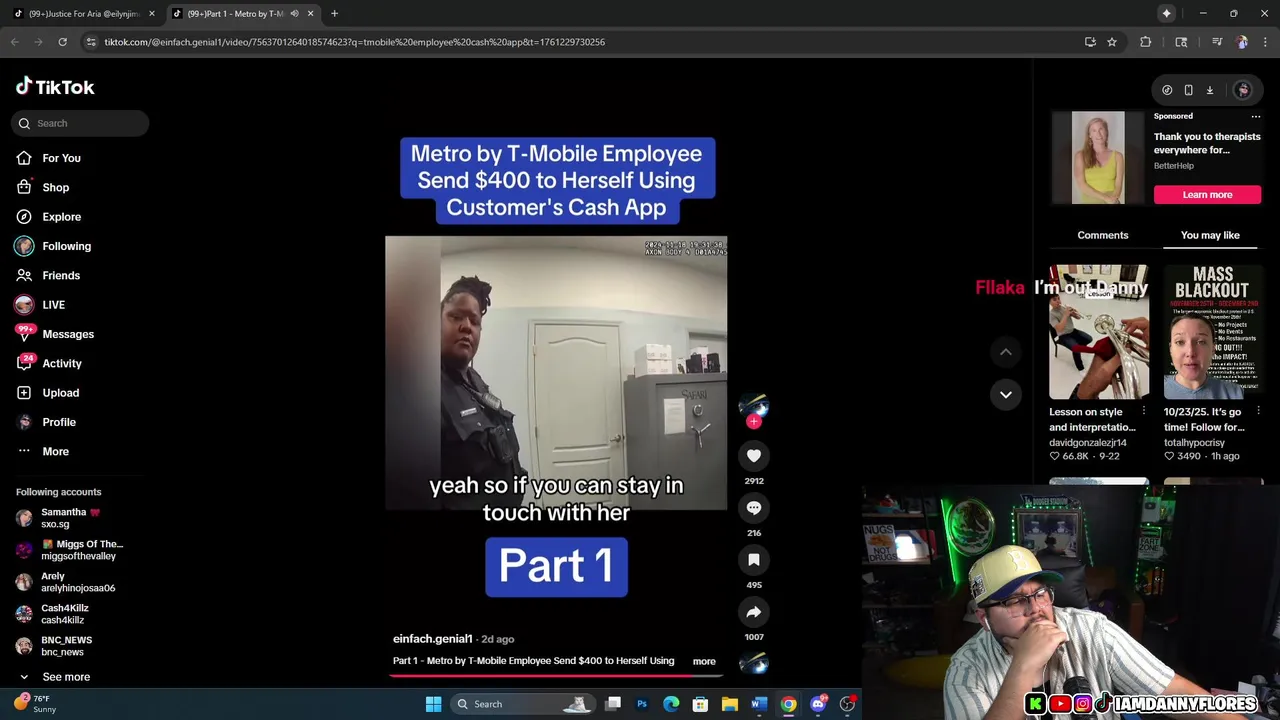Go to the next video with down arrow

tap(1006, 394)
